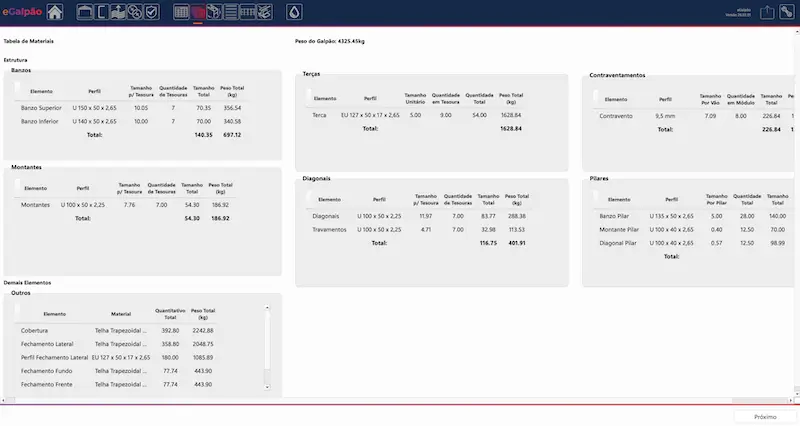Select the Banzo Superior row

coord(131,108)
